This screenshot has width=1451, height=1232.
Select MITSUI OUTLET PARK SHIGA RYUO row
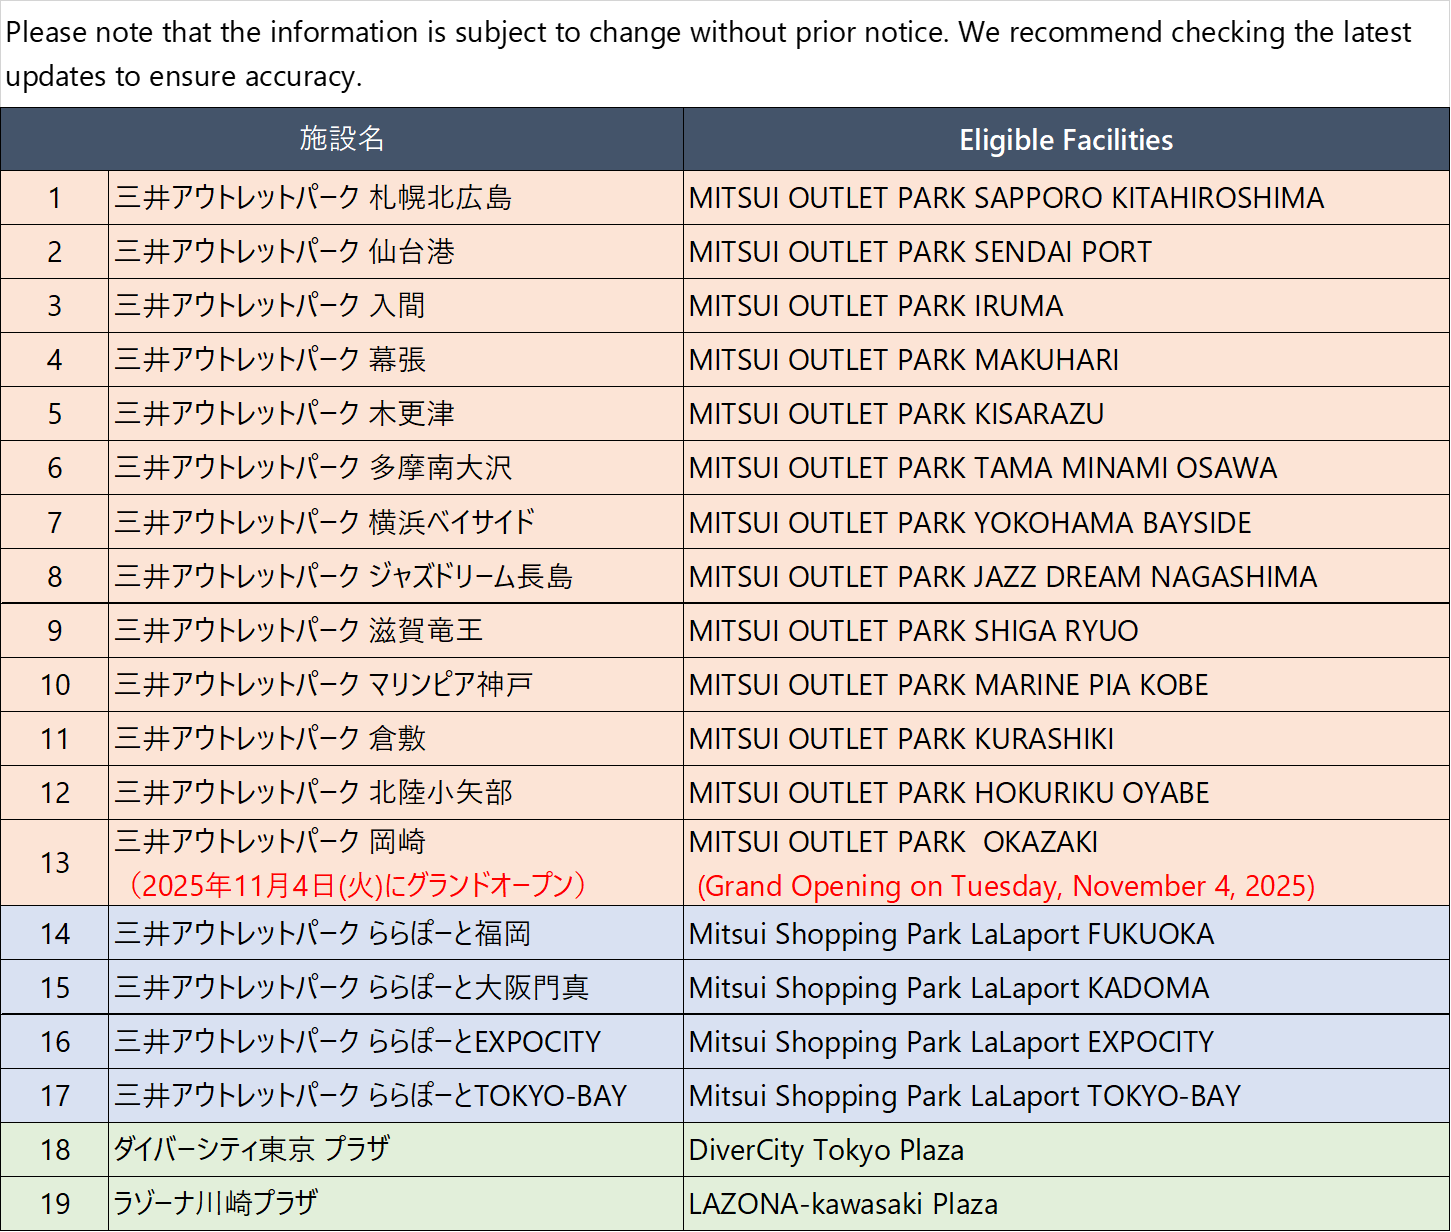click(x=910, y=630)
